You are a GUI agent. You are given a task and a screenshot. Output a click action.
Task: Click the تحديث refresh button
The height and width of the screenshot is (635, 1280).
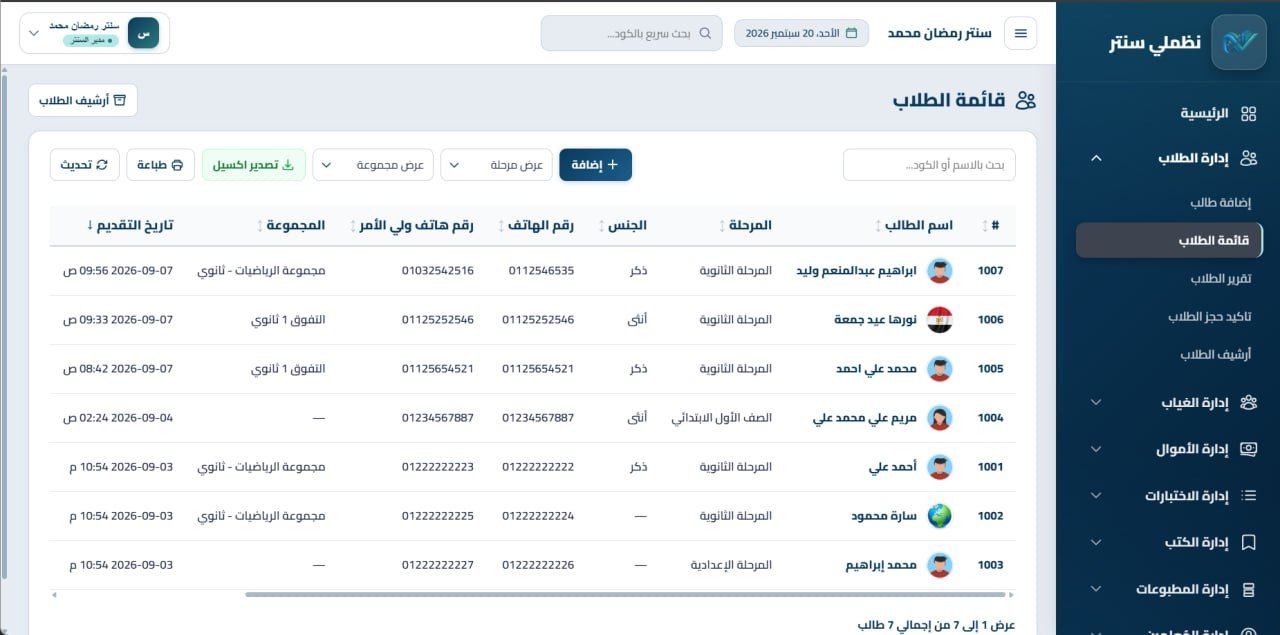[x=85, y=165]
